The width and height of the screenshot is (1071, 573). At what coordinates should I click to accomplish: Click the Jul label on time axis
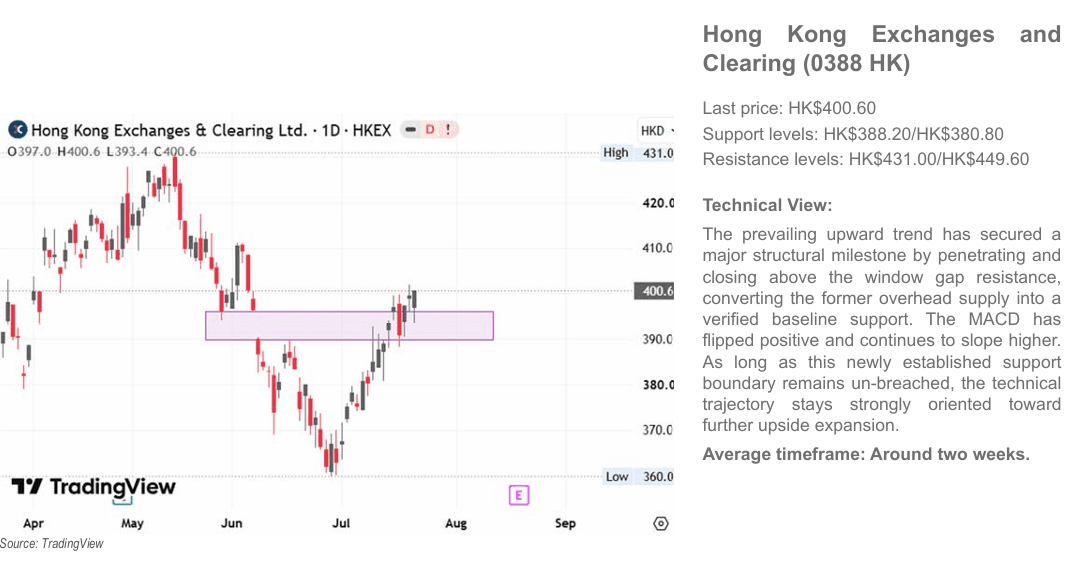pos(341,523)
